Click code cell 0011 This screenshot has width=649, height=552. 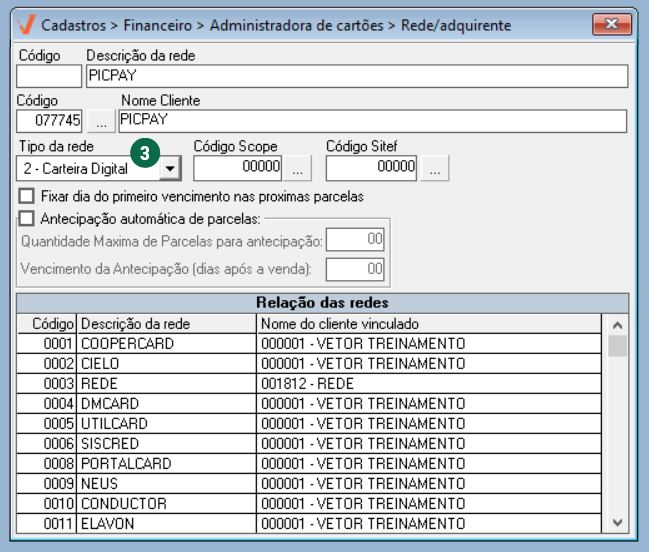pos(47,523)
